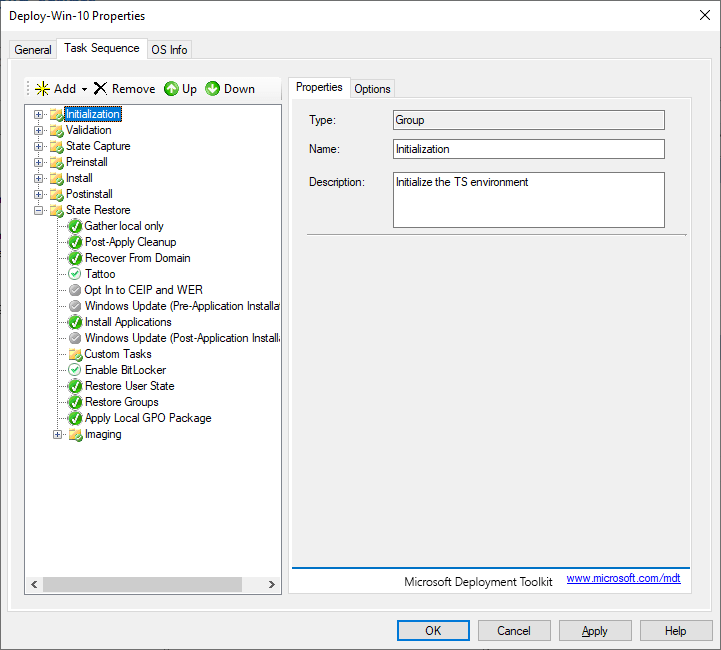Click the green checkmark beside Install Applications
The width and height of the screenshot is (721, 650).
[x=75, y=322]
